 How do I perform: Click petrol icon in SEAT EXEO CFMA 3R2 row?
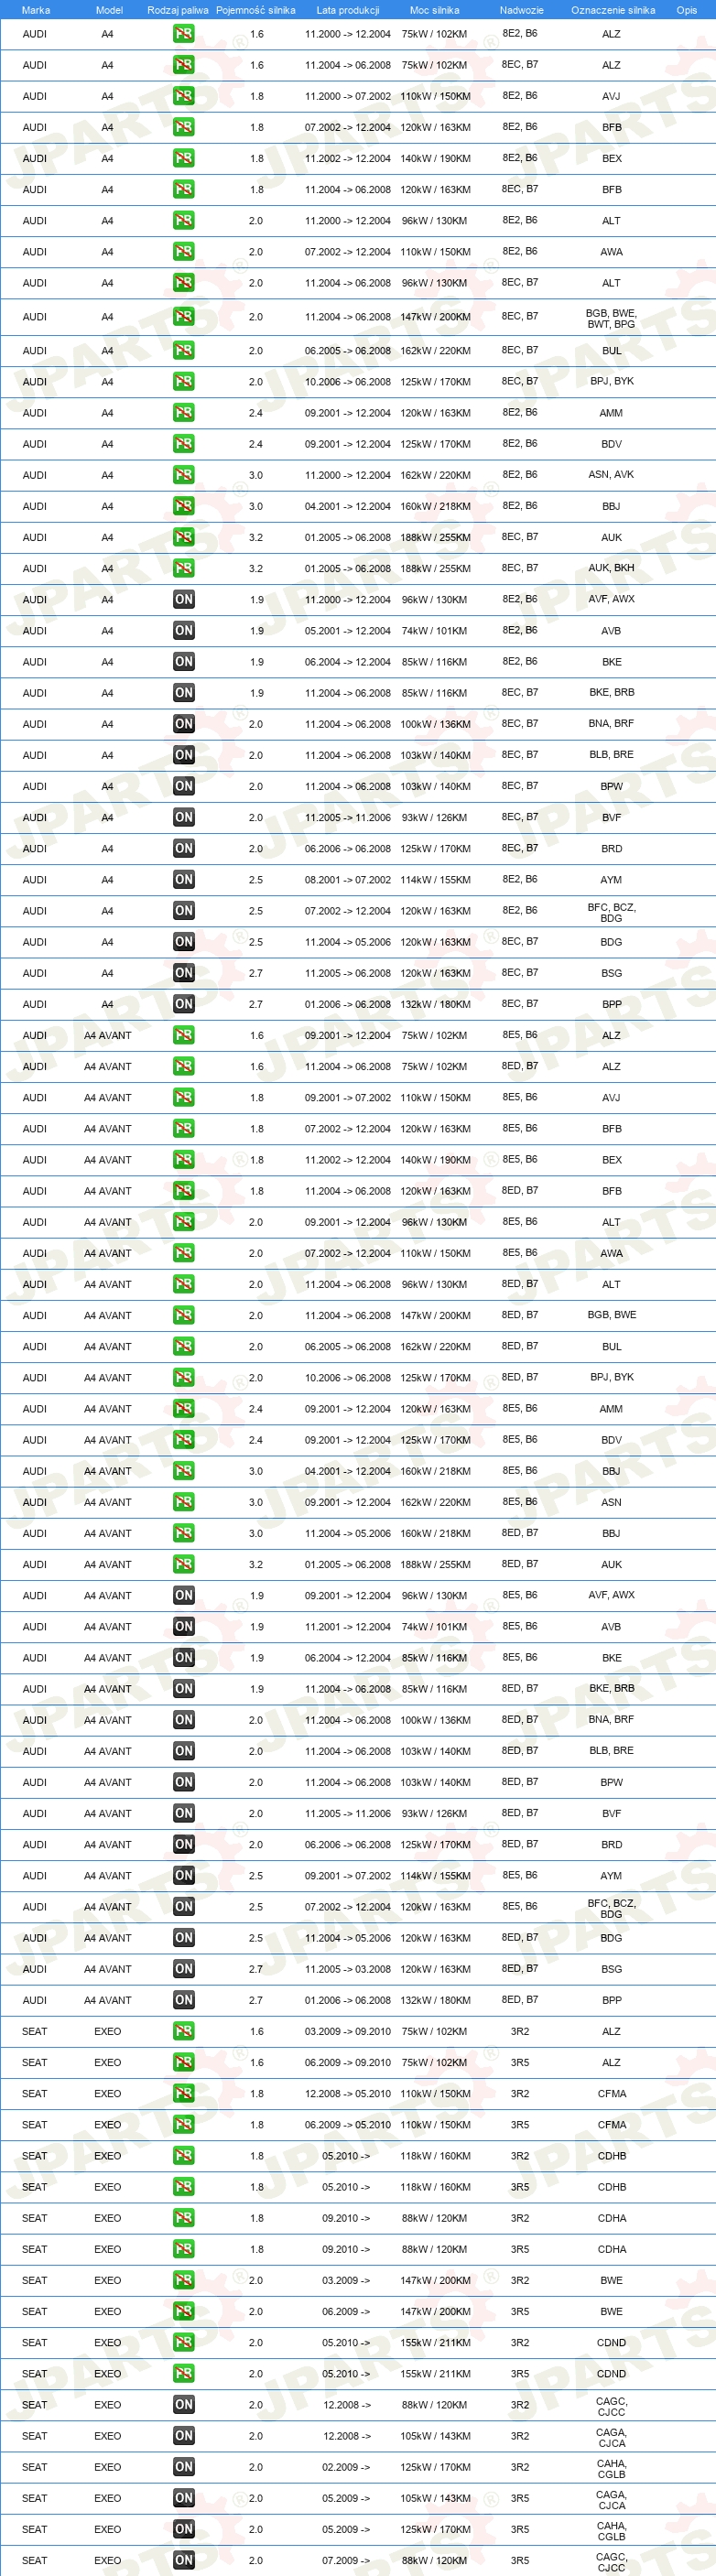pos(183,2093)
